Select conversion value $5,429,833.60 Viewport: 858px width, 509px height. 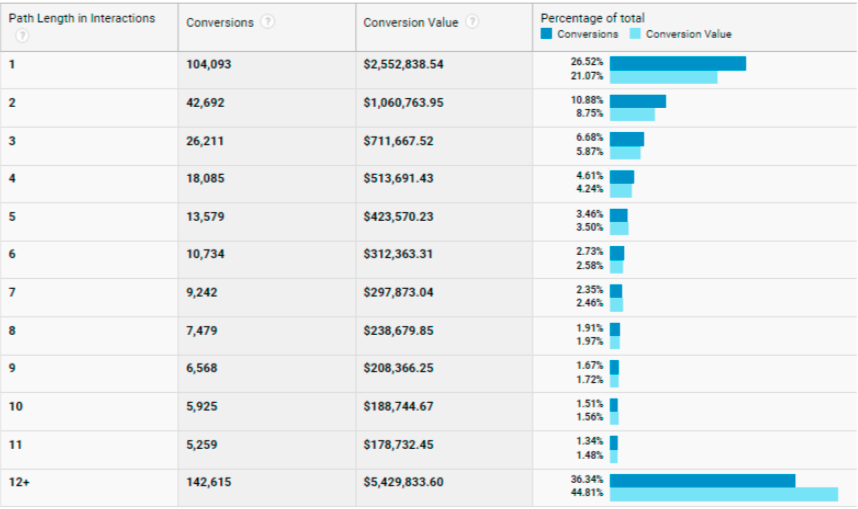(x=403, y=482)
